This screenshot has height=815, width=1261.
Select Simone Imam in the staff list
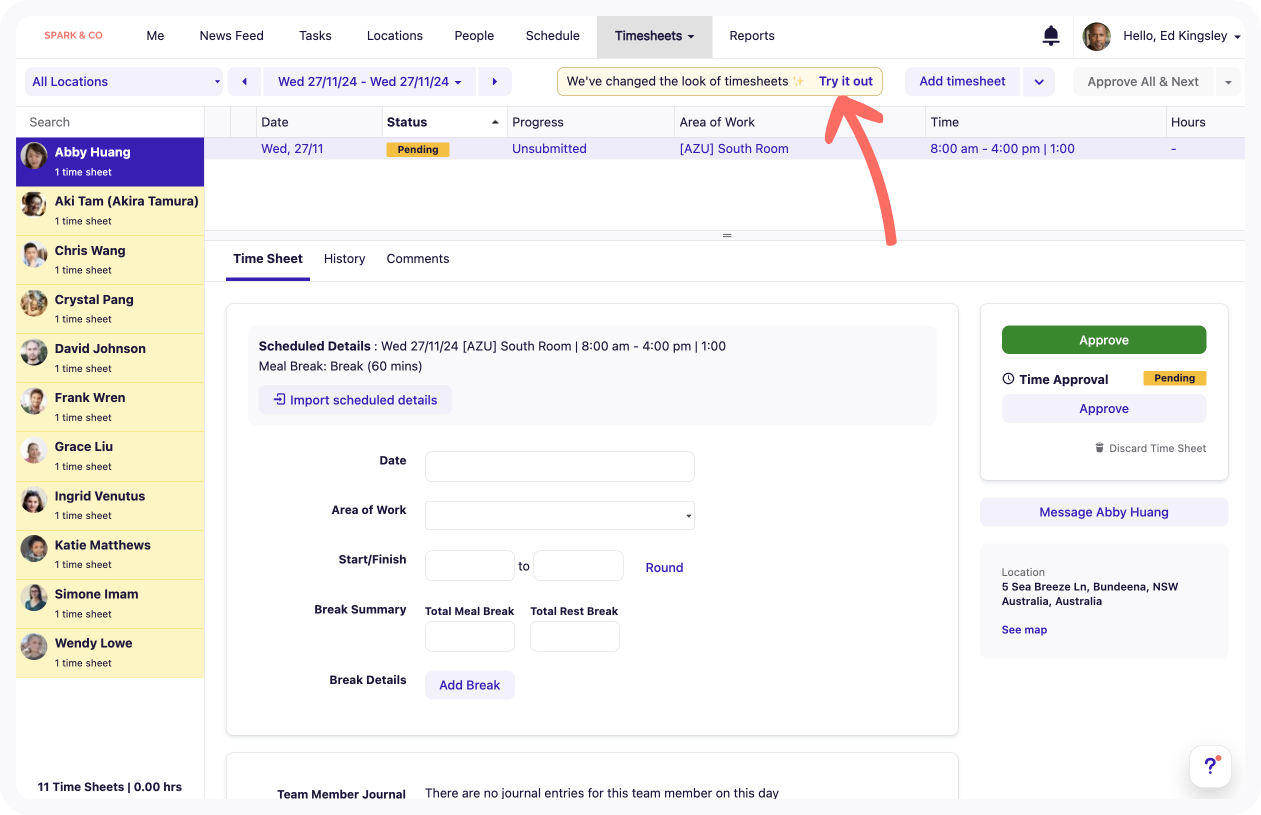pos(110,603)
